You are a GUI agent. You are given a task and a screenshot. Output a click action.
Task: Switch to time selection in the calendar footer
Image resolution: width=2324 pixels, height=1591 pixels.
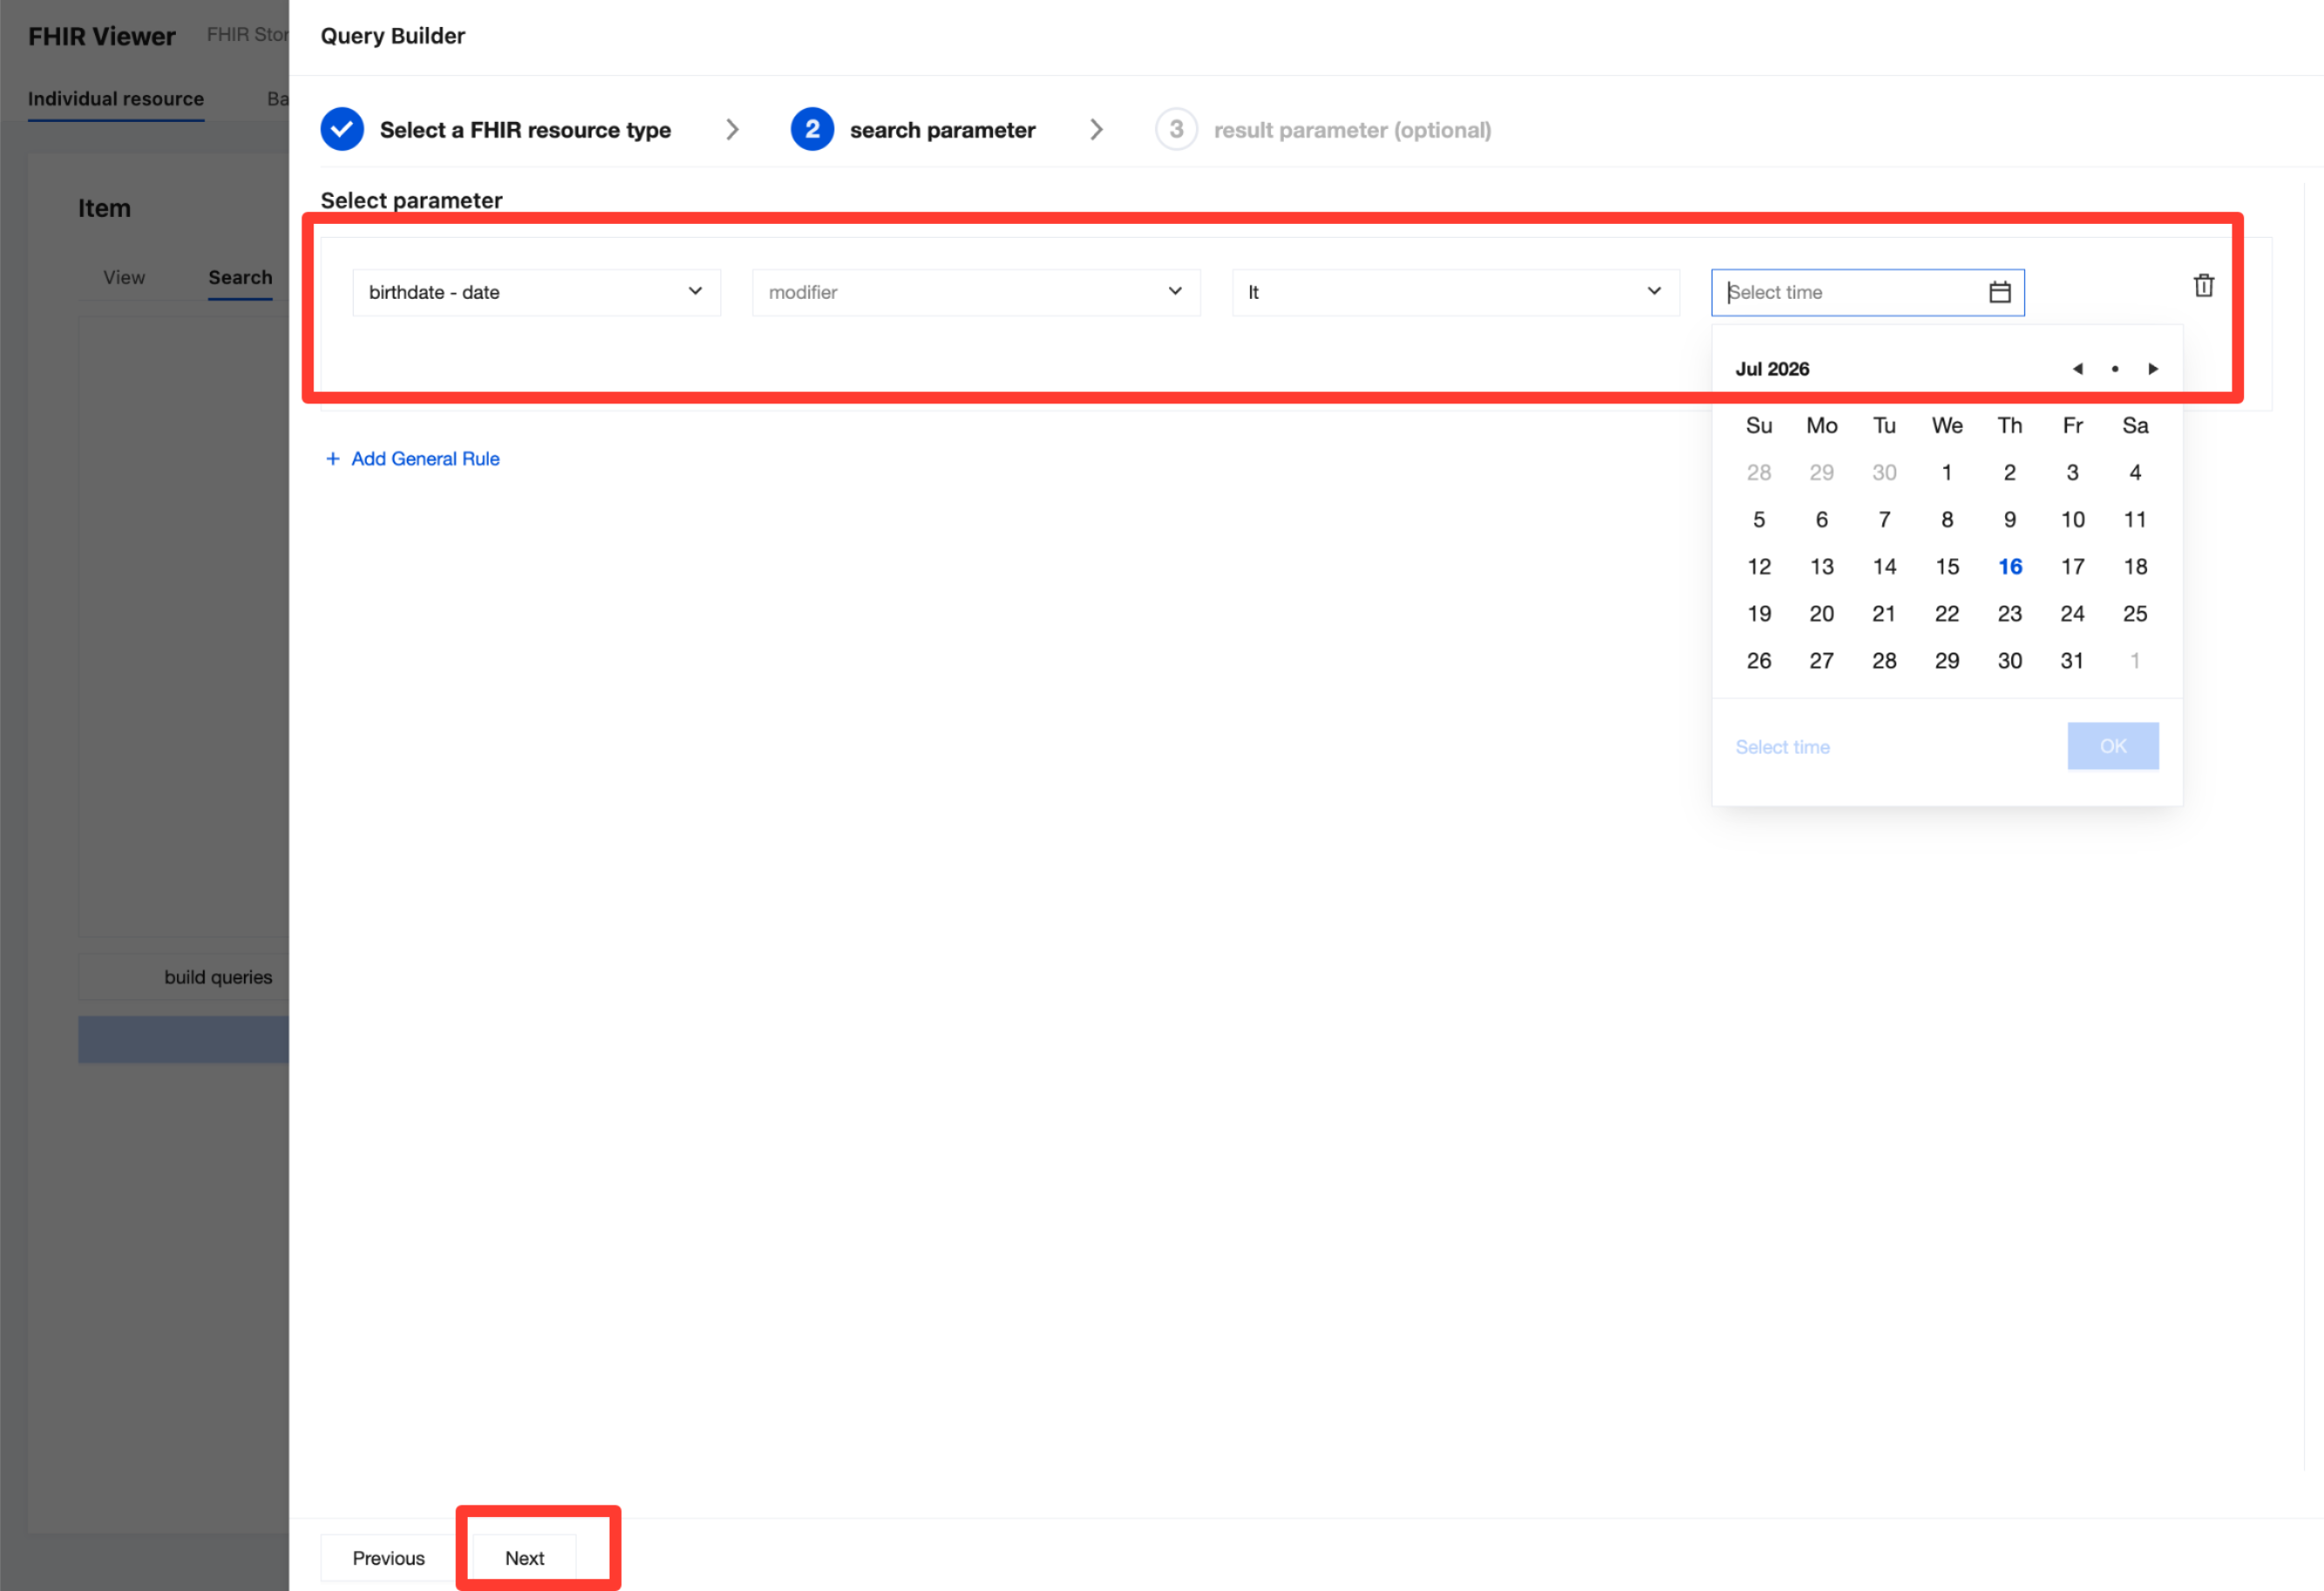pyautogui.click(x=1782, y=747)
